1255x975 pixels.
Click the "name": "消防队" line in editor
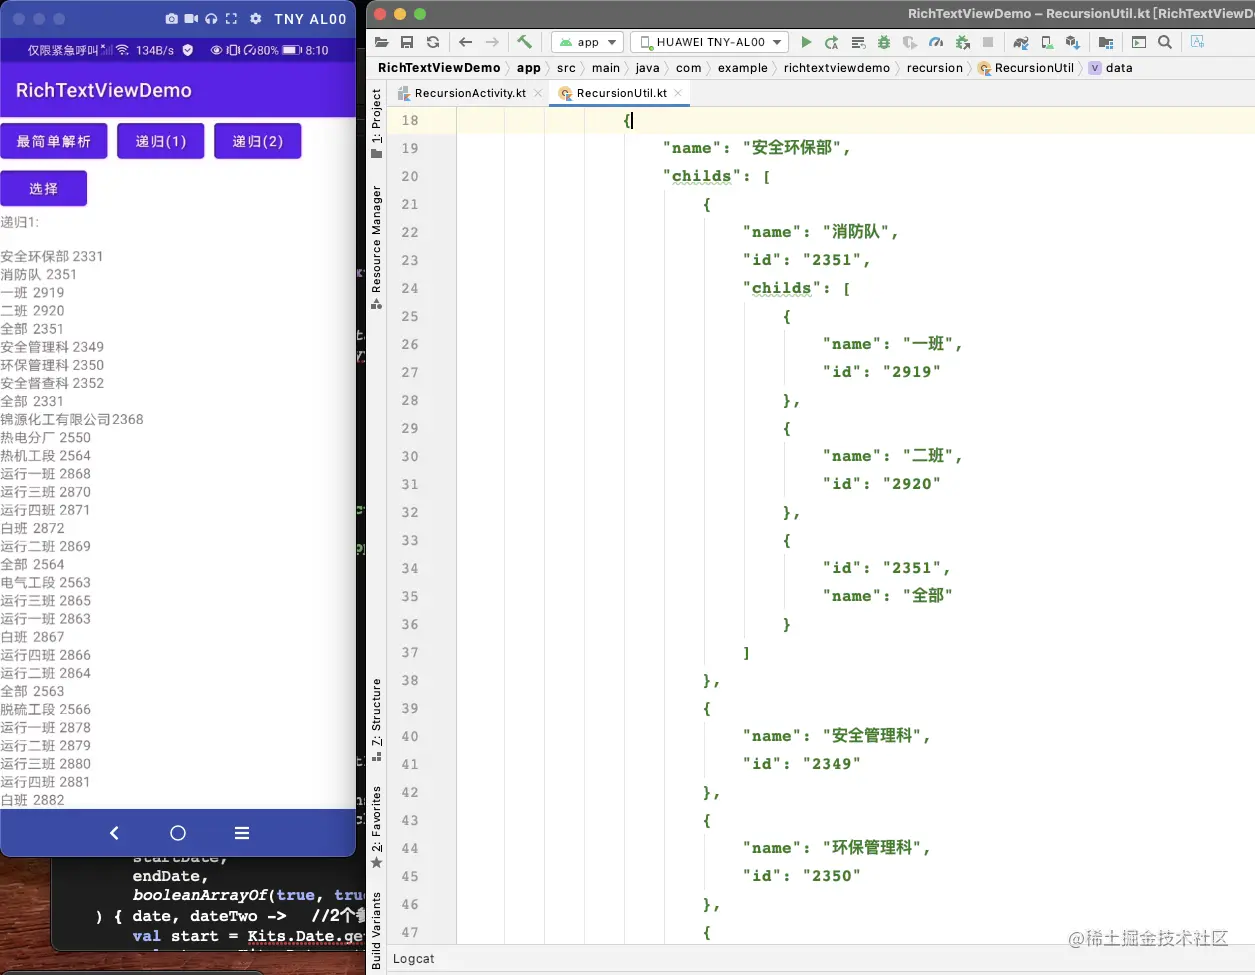pos(821,232)
